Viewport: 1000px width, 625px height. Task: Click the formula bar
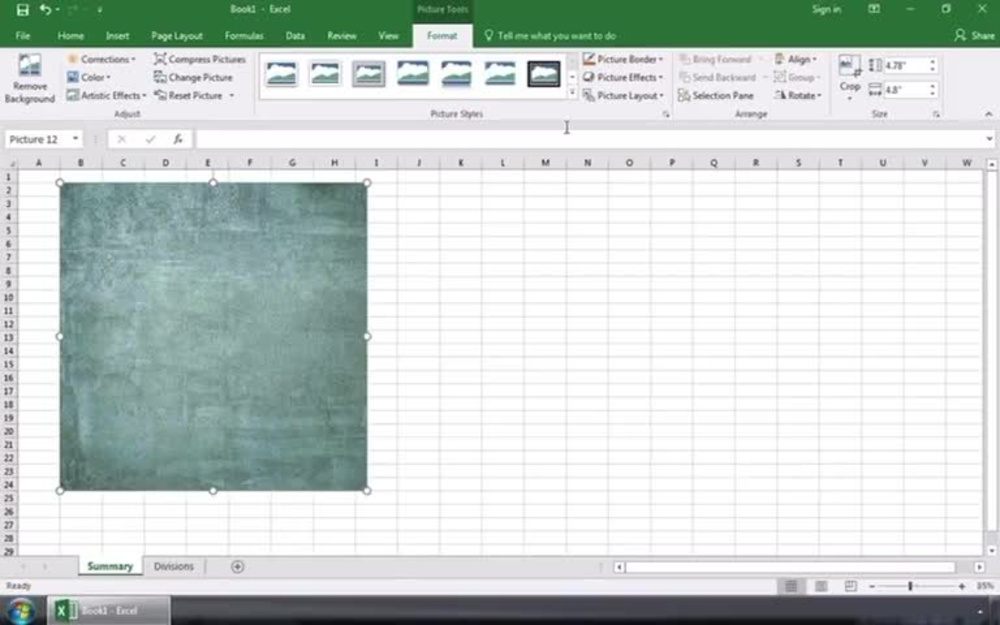coord(590,139)
